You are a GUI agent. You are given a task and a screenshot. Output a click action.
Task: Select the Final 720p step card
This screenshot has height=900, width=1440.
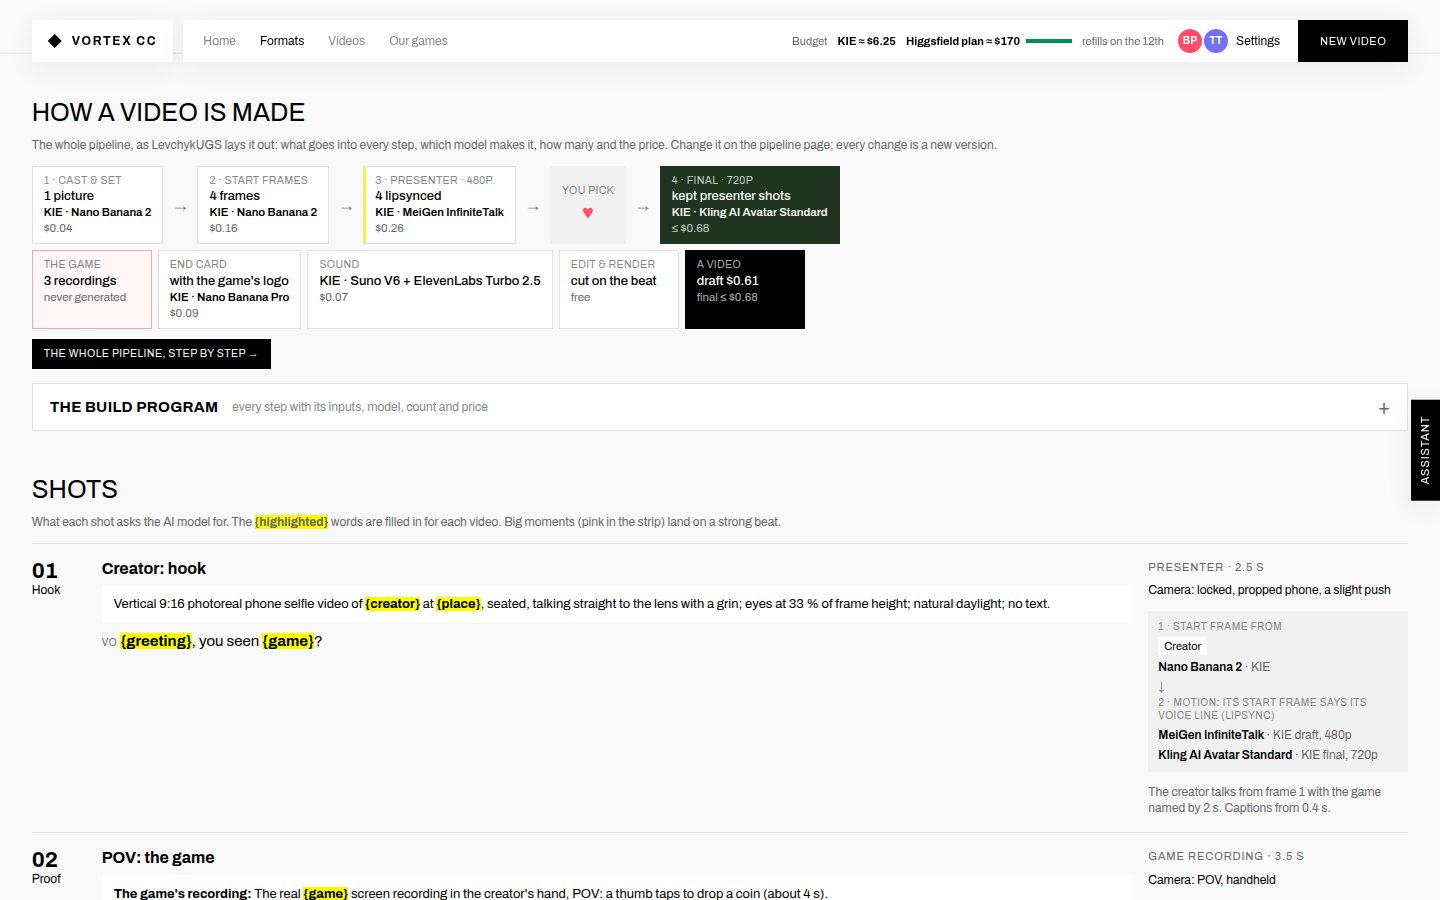750,205
